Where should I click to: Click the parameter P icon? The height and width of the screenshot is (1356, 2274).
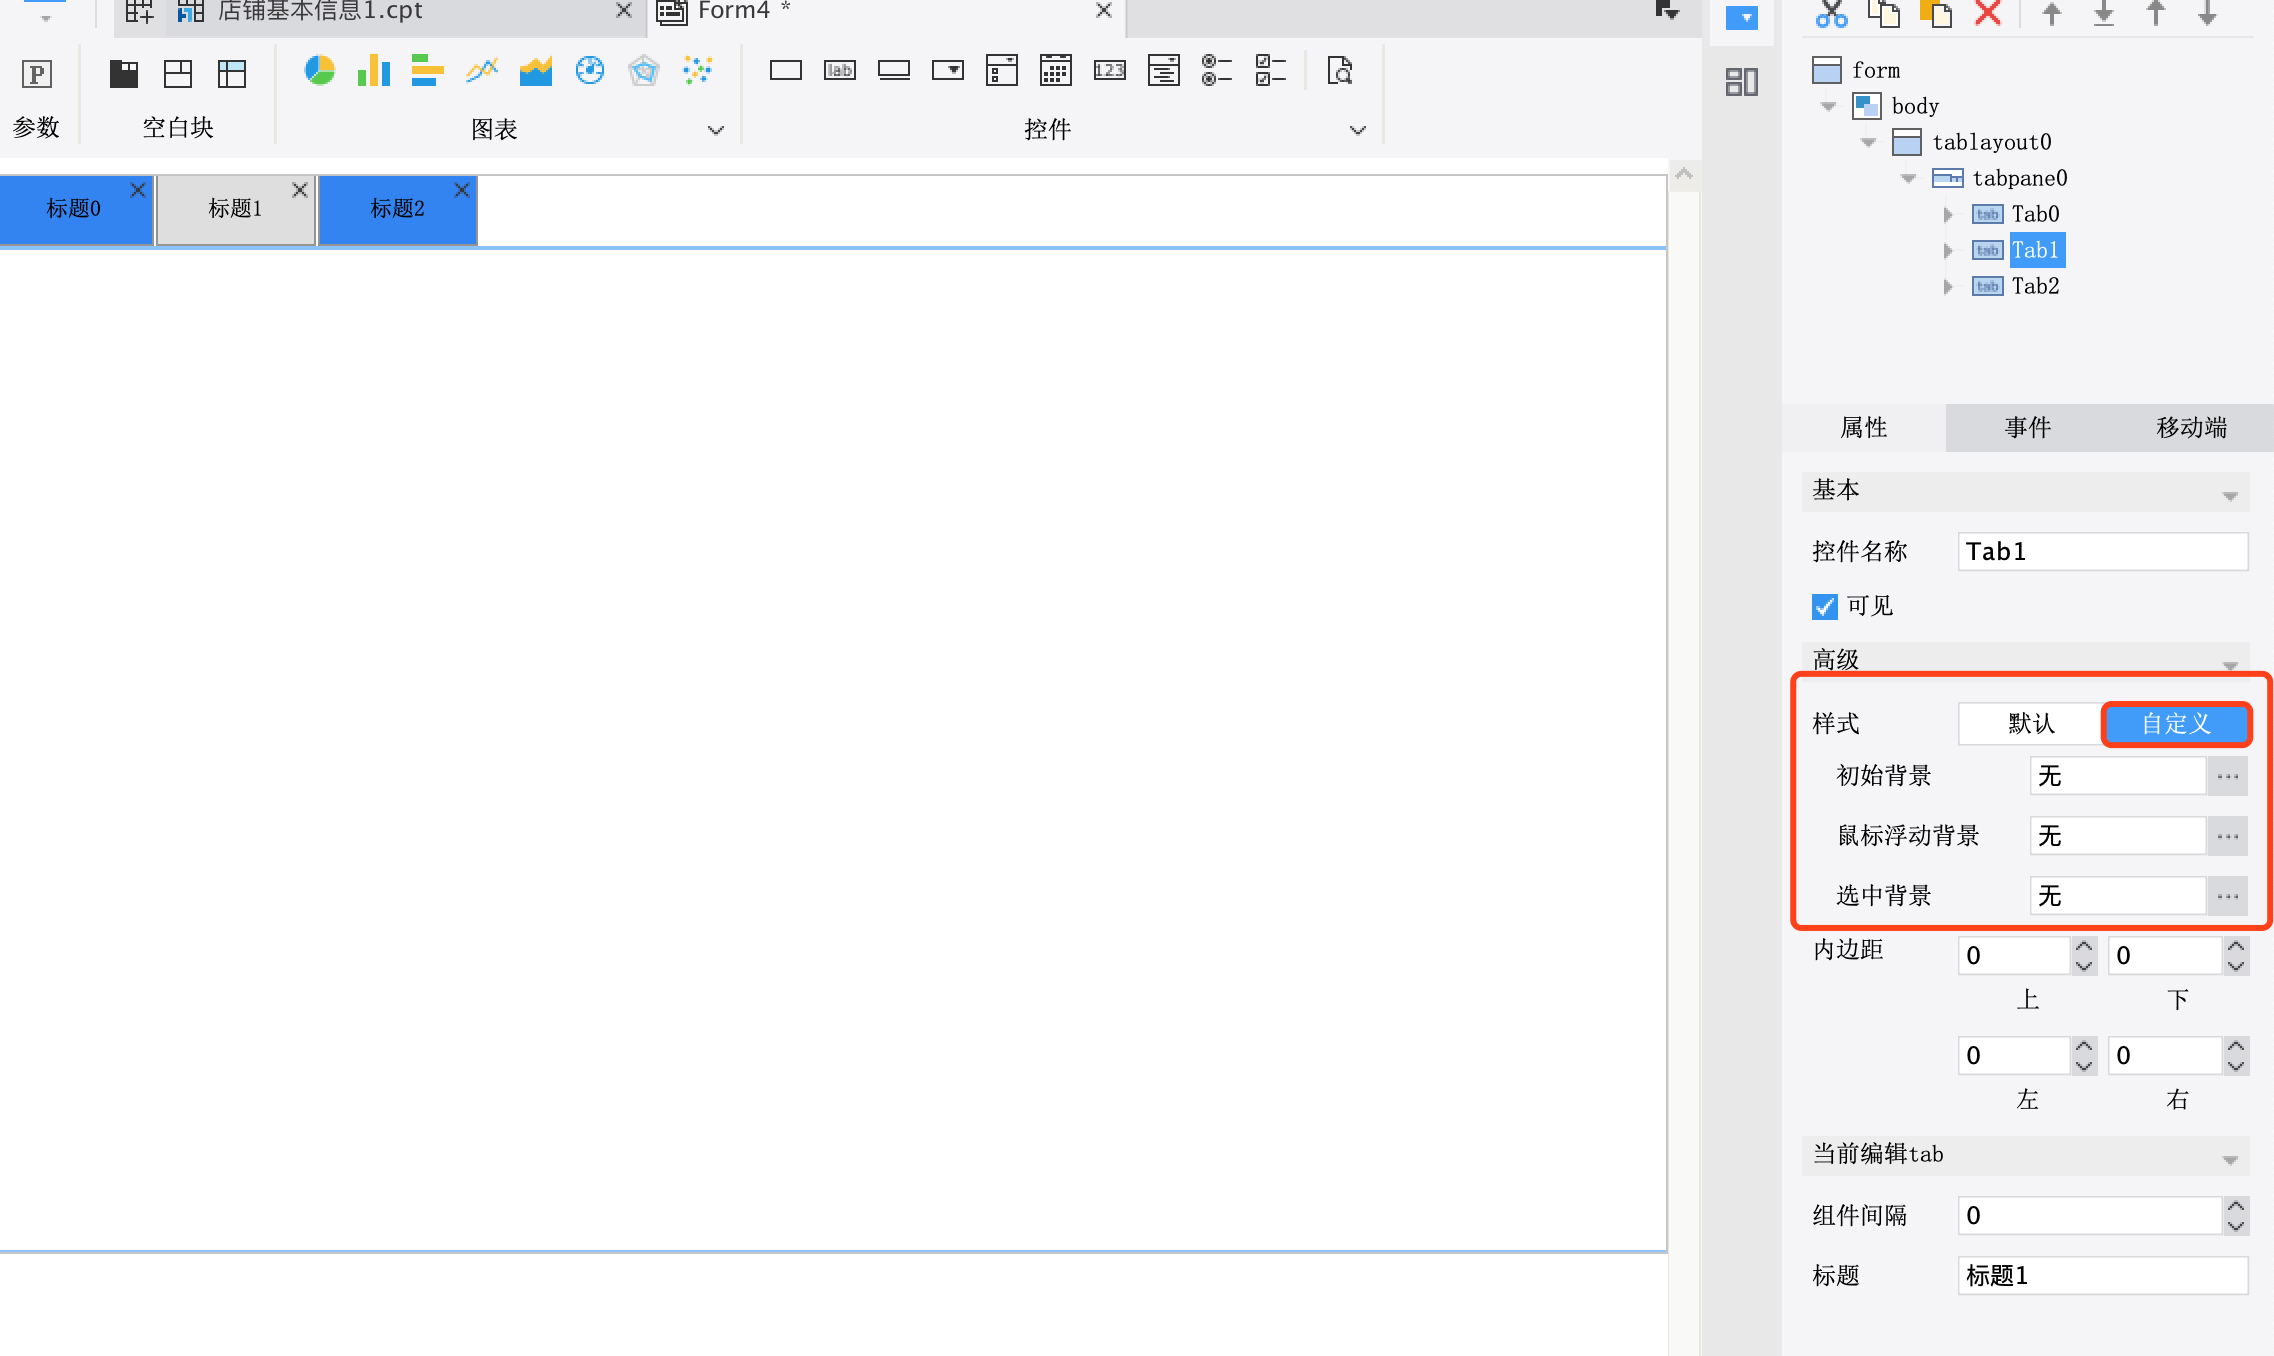[37, 74]
